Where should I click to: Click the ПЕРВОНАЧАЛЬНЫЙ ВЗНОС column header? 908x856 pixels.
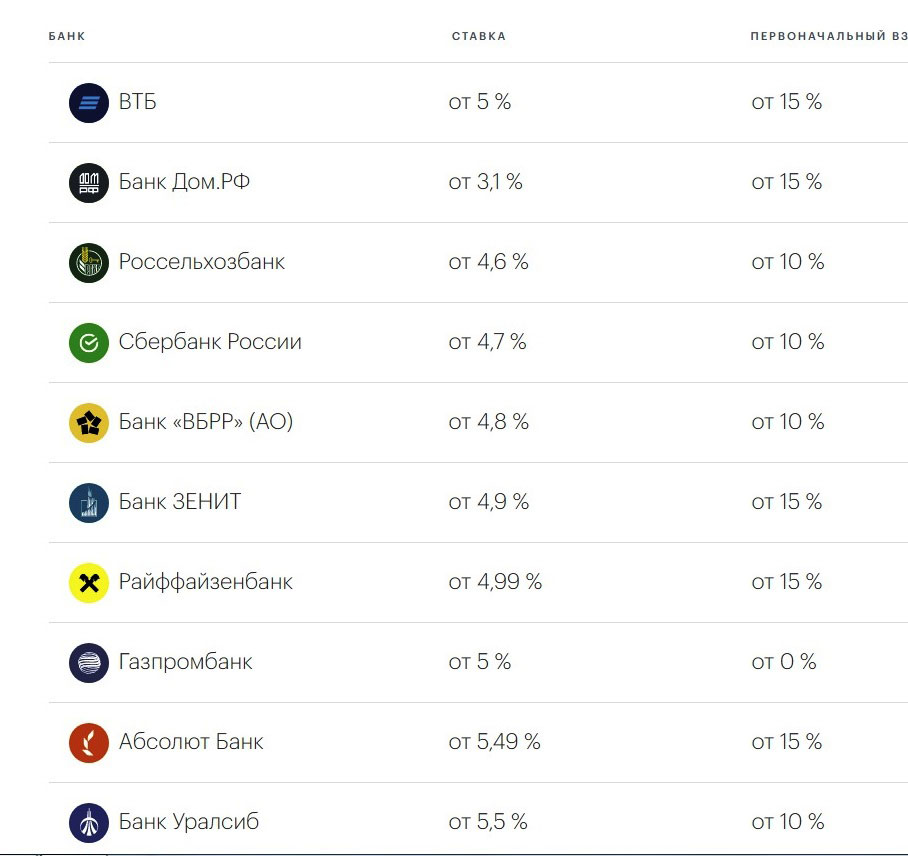click(829, 36)
